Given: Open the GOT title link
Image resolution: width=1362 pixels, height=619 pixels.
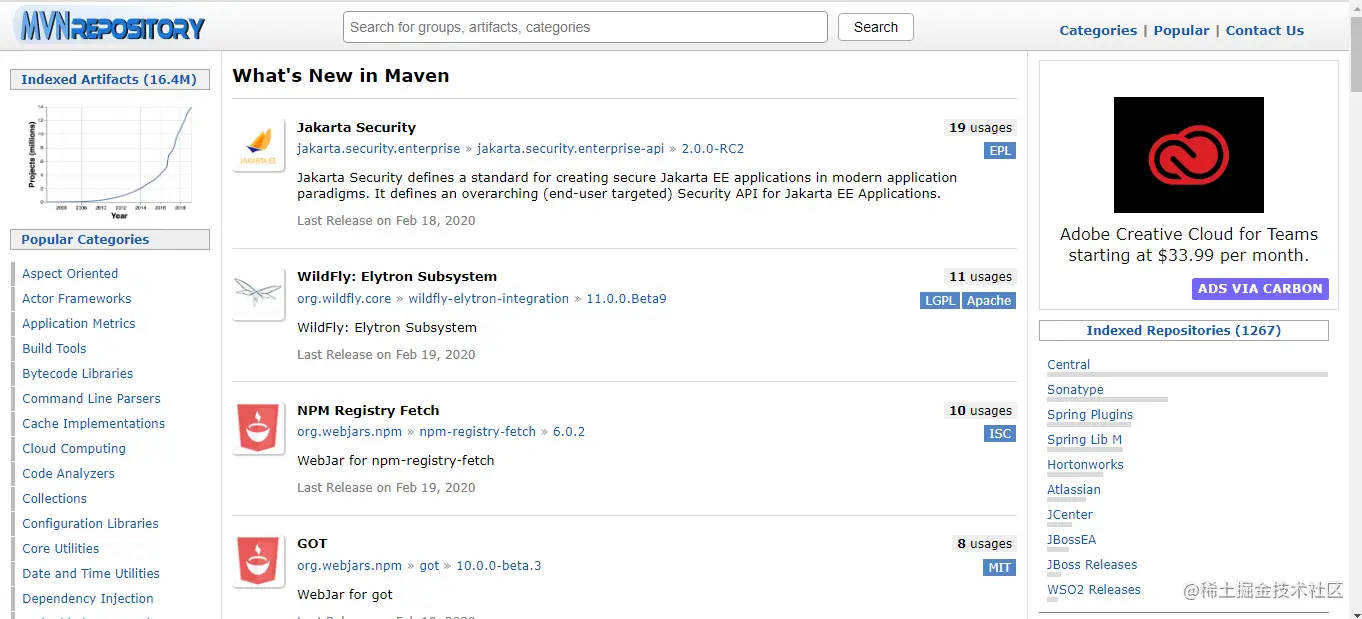Looking at the screenshot, I should (312, 543).
